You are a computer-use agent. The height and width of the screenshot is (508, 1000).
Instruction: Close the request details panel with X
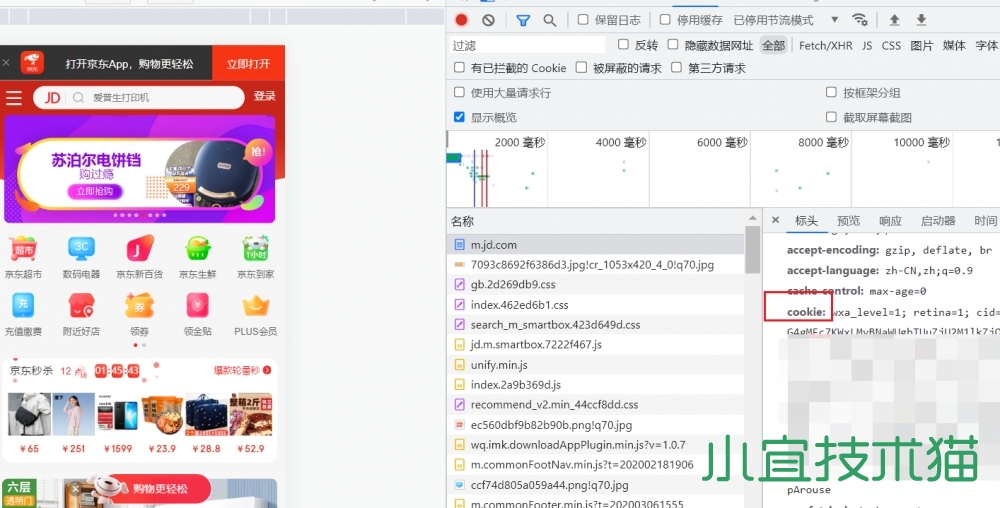coord(776,220)
